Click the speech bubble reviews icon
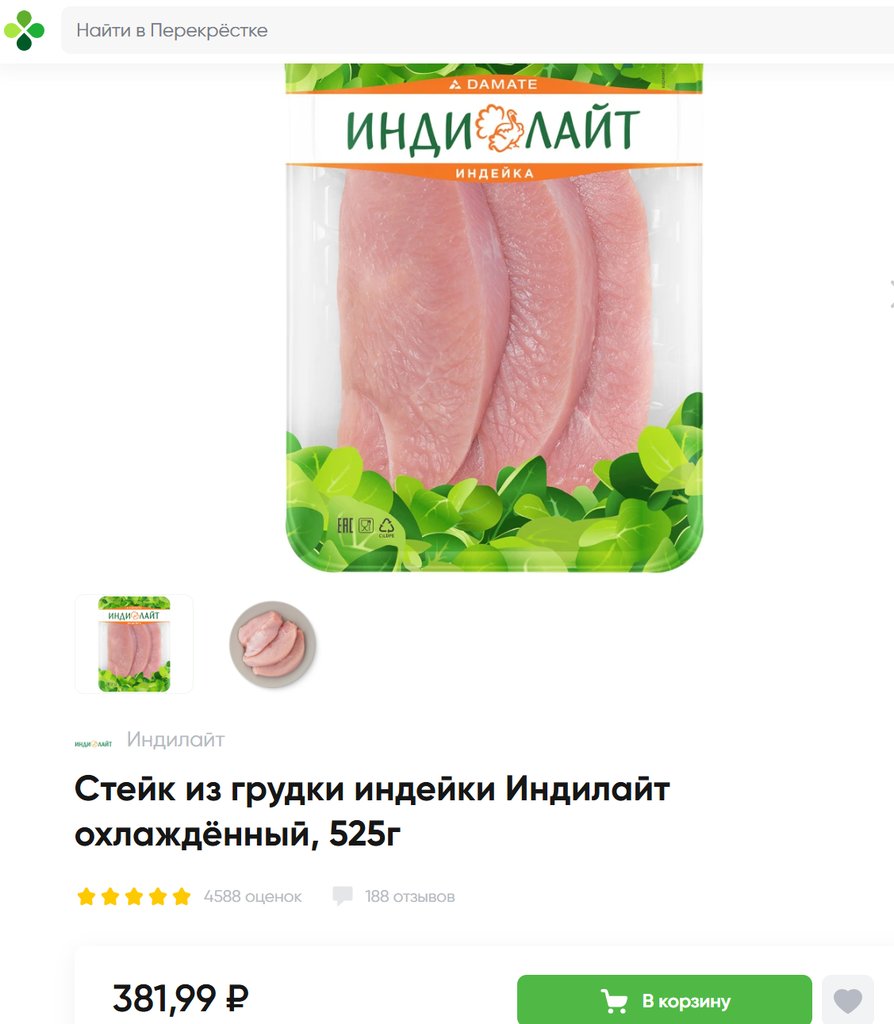This screenshot has width=894, height=1024. (343, 895)
